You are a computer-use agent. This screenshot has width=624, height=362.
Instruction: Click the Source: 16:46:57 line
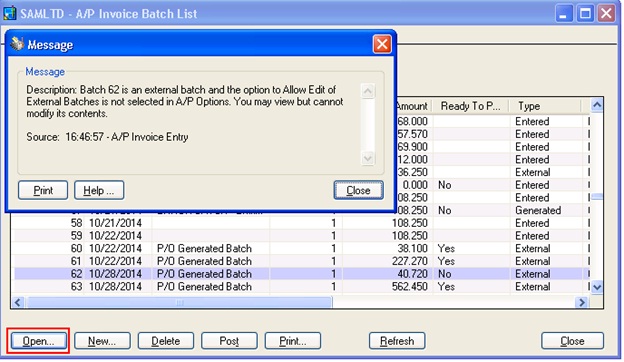point(107,137)
